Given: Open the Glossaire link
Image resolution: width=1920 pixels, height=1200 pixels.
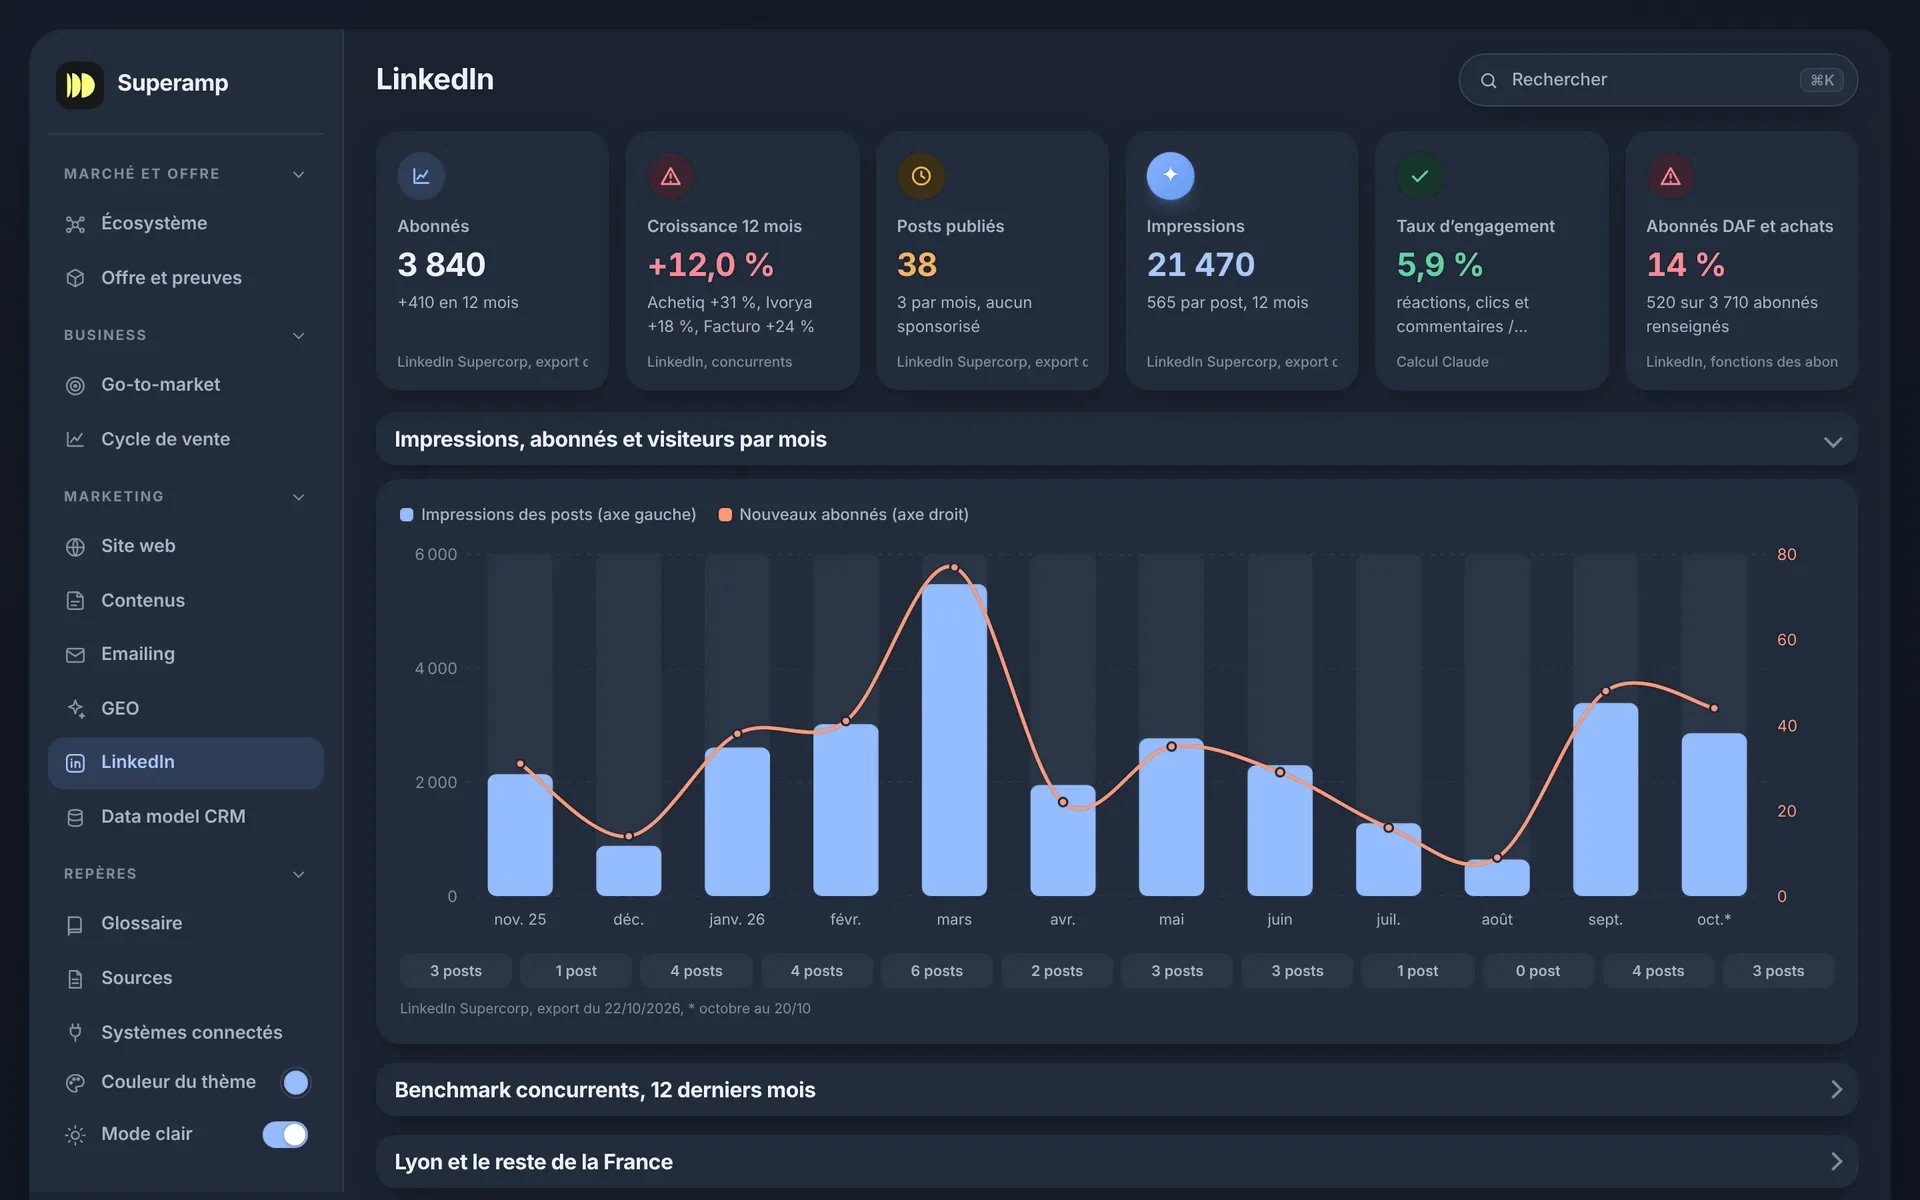Looking at the screenshot, I should pos(186,924).
